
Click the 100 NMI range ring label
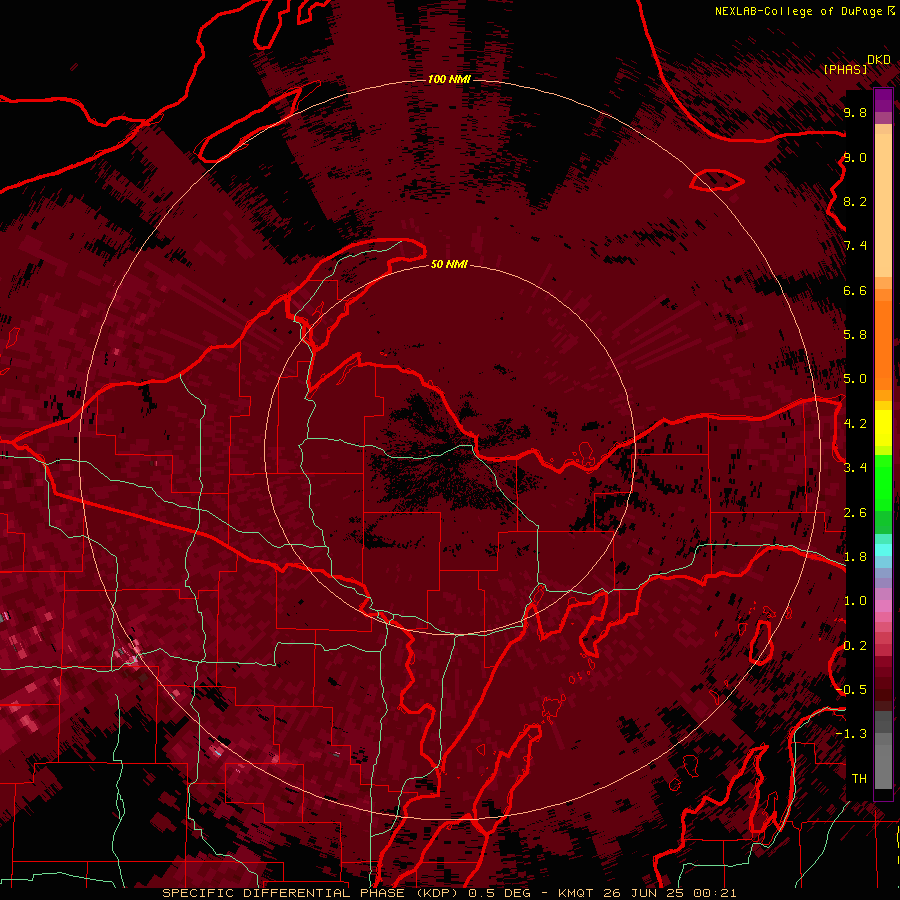tap(449, 79)
